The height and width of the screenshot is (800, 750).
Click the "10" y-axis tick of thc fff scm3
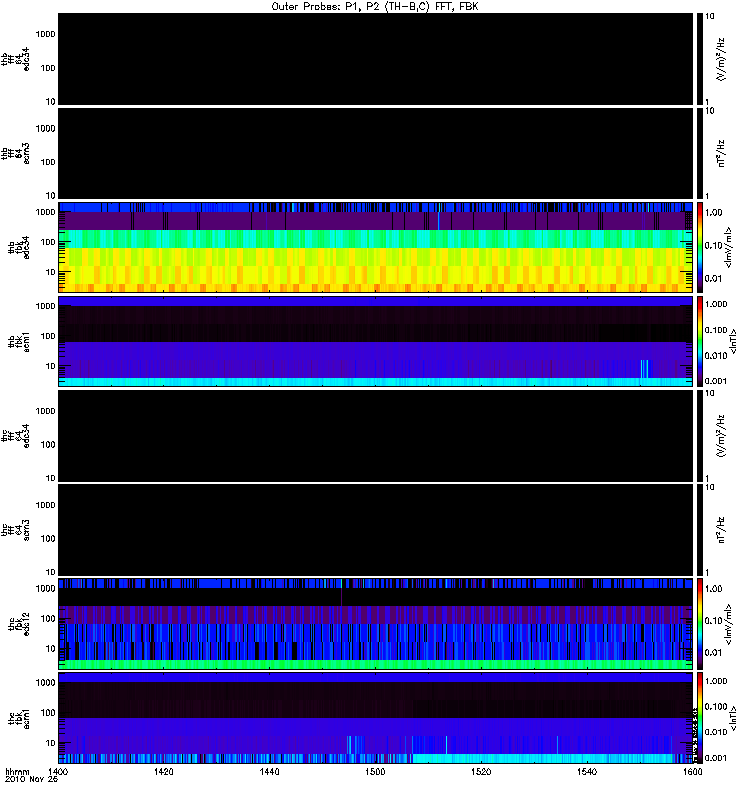point(50,572)
